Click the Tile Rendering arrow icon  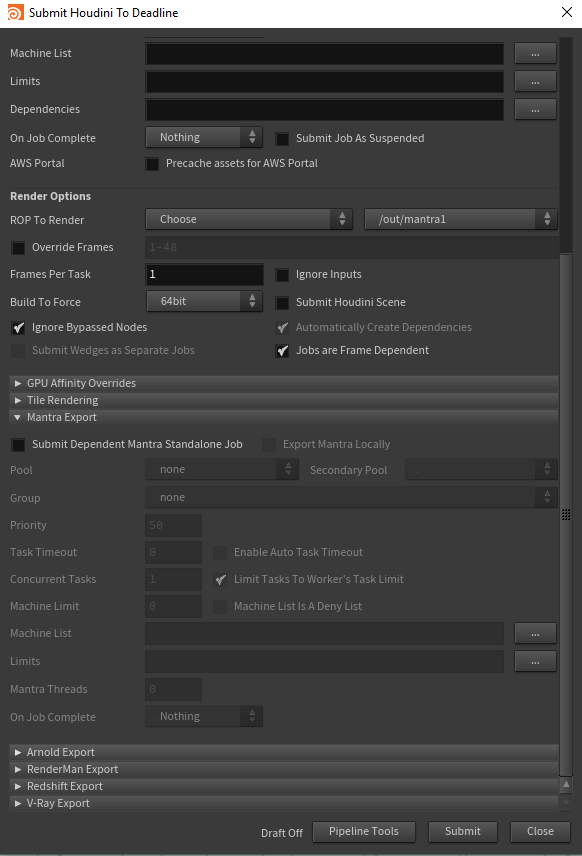click(x=17, y=400)
